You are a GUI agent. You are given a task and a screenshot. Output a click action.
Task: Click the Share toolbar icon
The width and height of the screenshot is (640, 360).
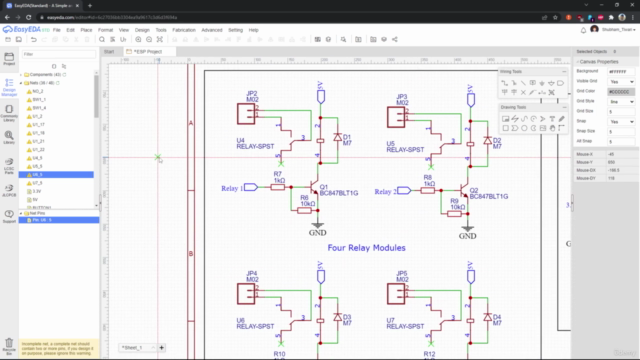tap(395, 40)
